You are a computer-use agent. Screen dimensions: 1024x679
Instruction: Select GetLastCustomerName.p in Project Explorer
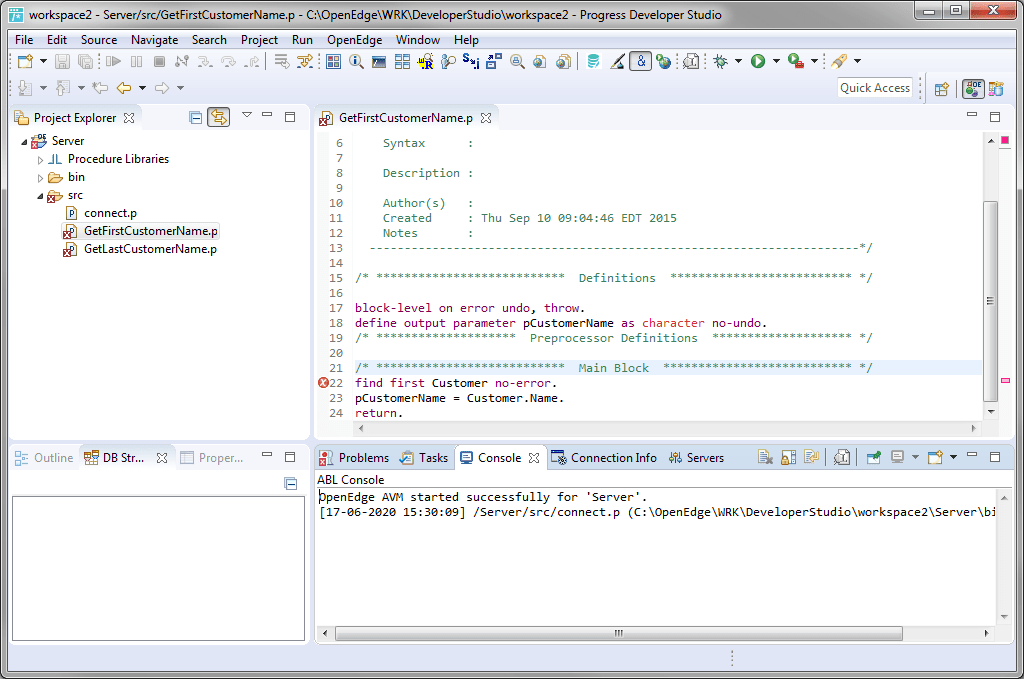pyautogui.click(x=150, y=249)
